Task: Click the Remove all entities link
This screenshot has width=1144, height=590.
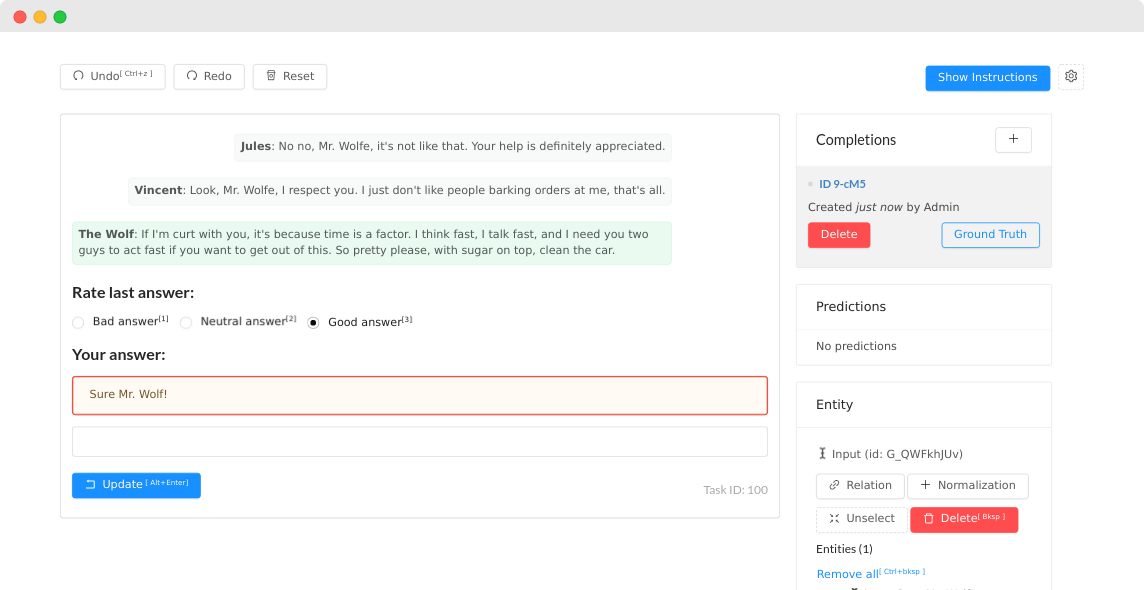Action: 847,574
